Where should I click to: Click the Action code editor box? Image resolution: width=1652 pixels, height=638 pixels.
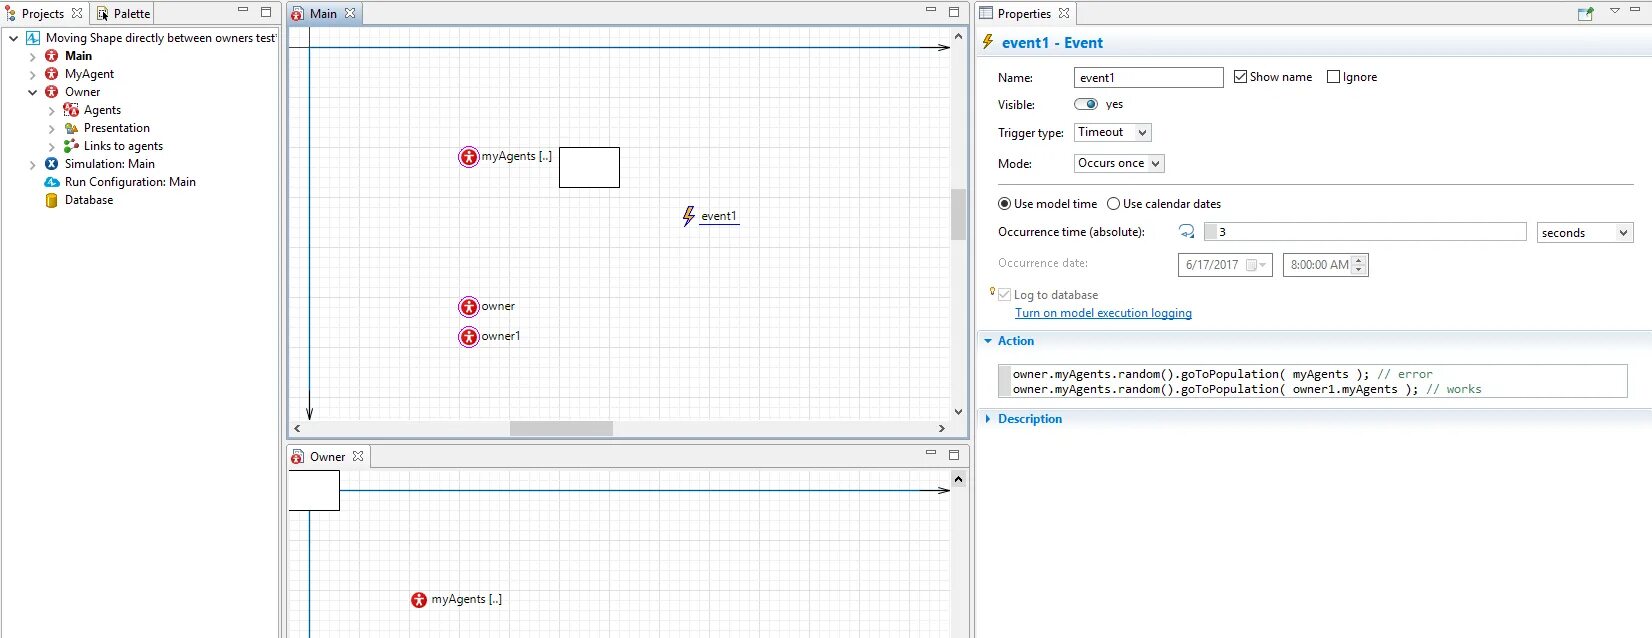pyautogui.click(x=1312, y=381)
